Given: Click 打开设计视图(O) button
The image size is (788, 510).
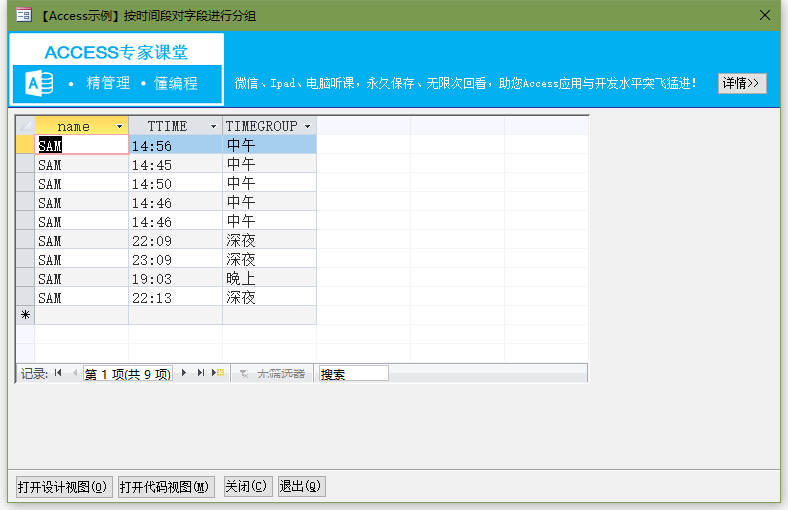Looking at the screenshot, I should point(64,486).
